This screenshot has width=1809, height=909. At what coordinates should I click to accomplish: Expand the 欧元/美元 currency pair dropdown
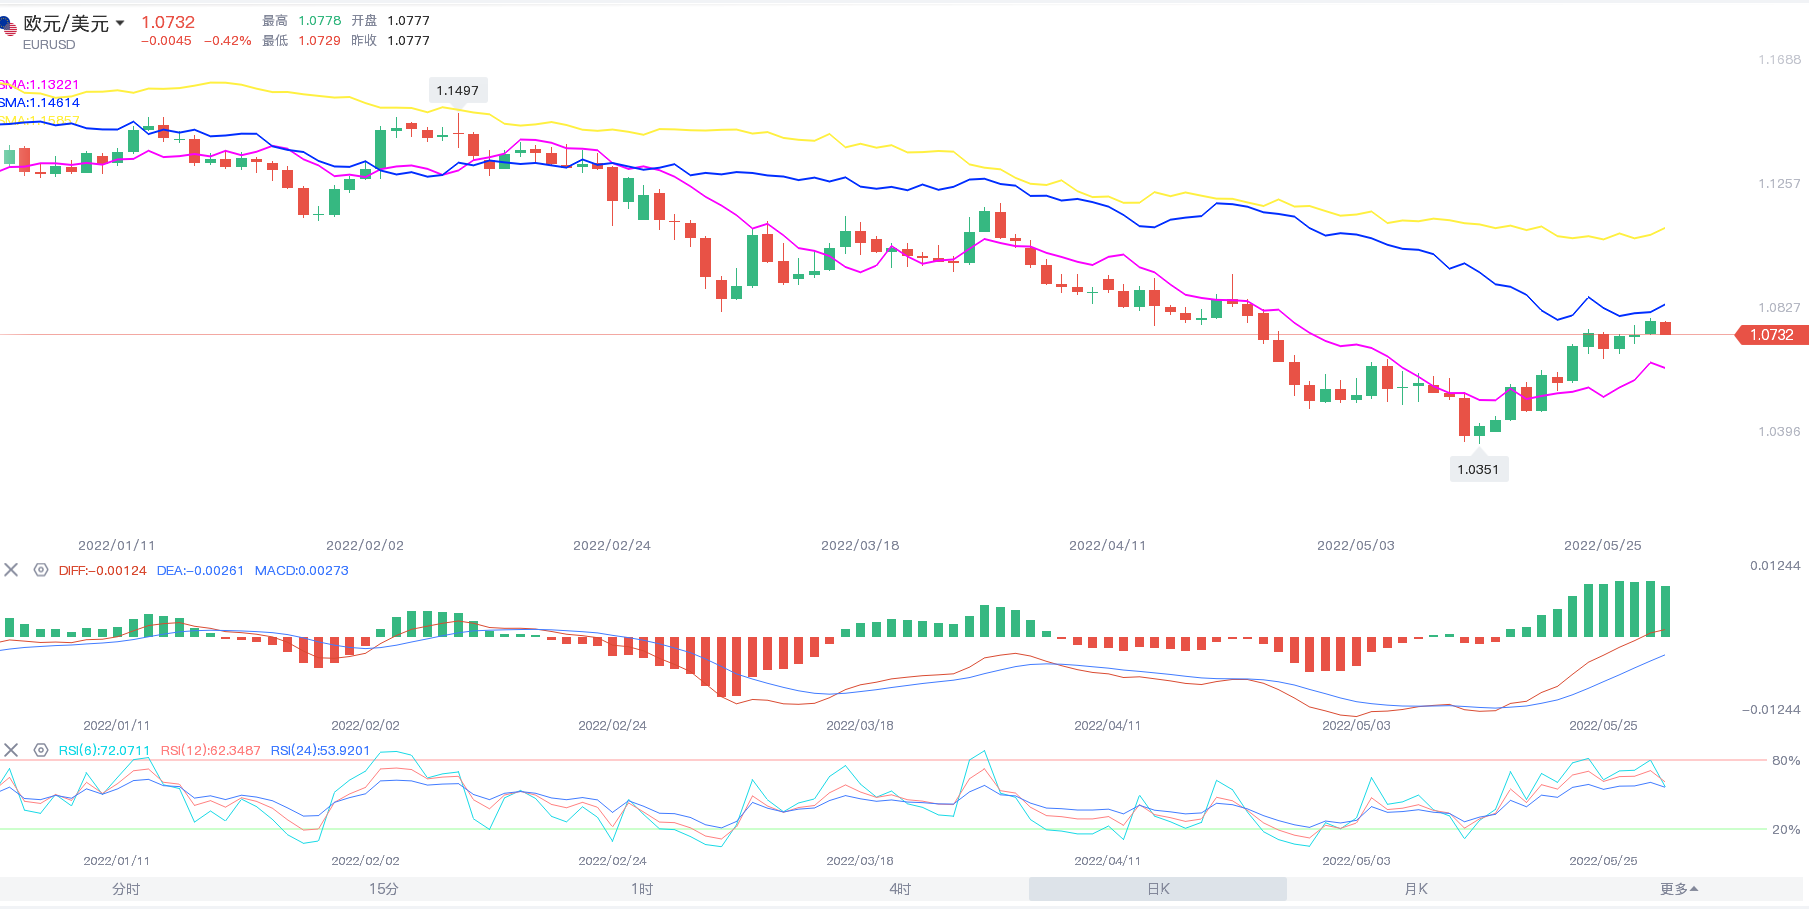coord(120,23)
